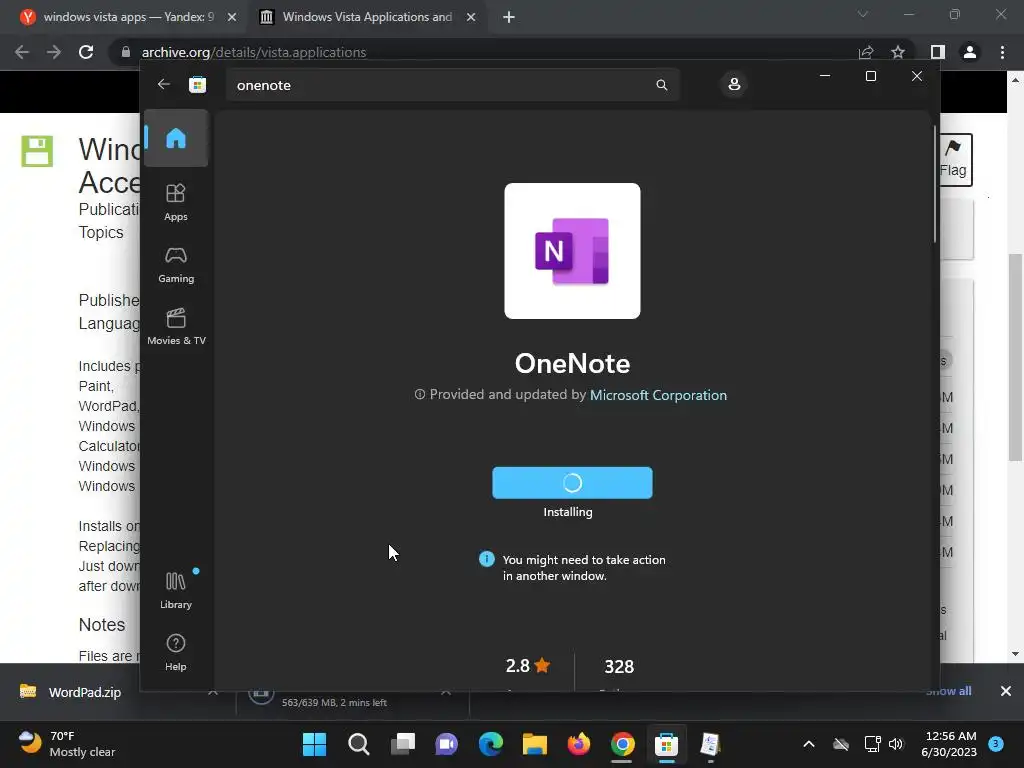Open File Explorer from taskbar

(x=534, y=744)
